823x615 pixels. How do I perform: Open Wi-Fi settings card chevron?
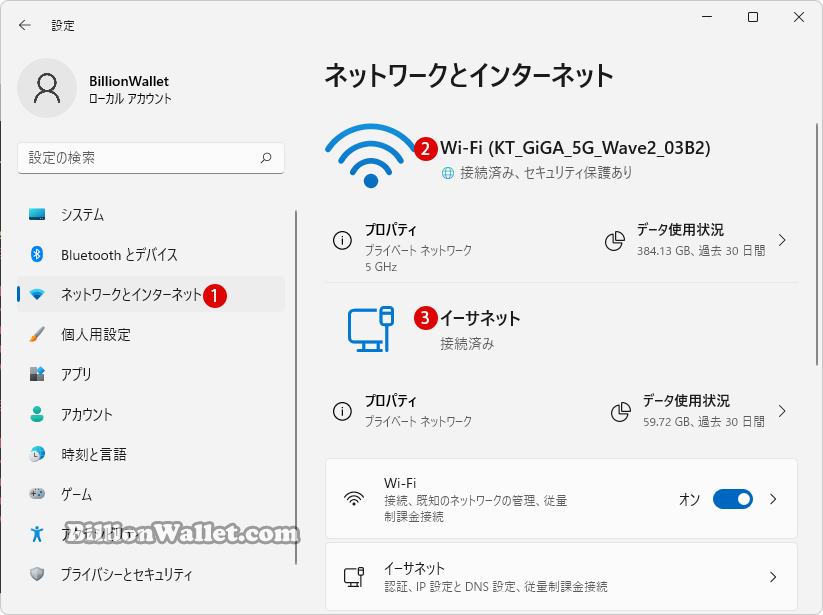[773, 499]
